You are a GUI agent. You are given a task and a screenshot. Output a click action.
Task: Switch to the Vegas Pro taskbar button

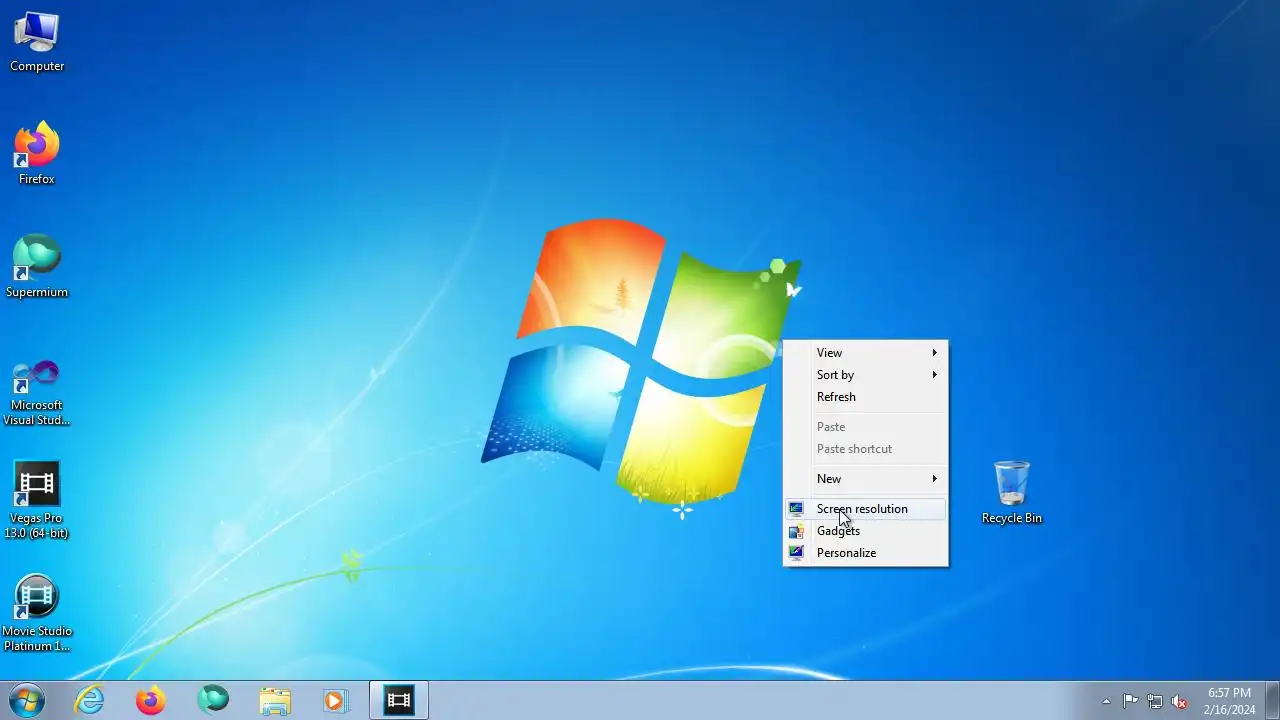pyautogui.click(x=399, y=700)
